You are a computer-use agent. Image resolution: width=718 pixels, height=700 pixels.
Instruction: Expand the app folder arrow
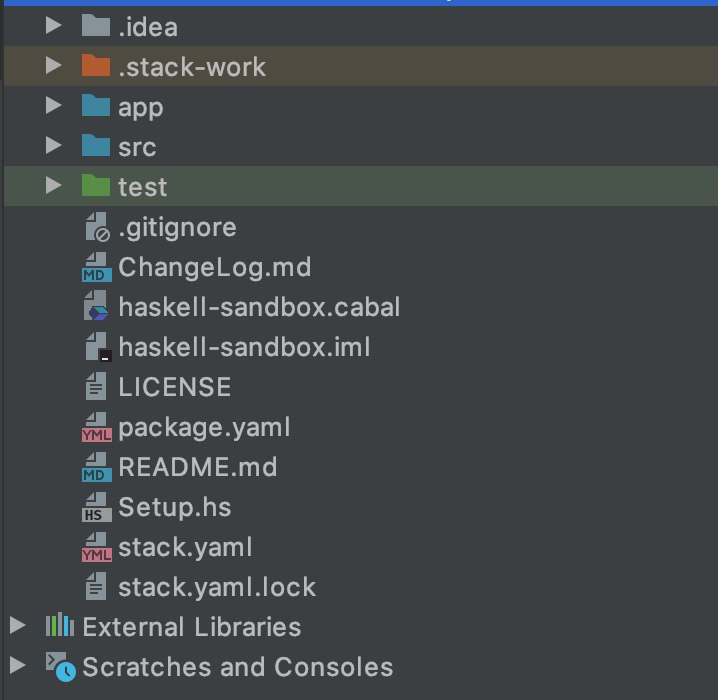55,107
